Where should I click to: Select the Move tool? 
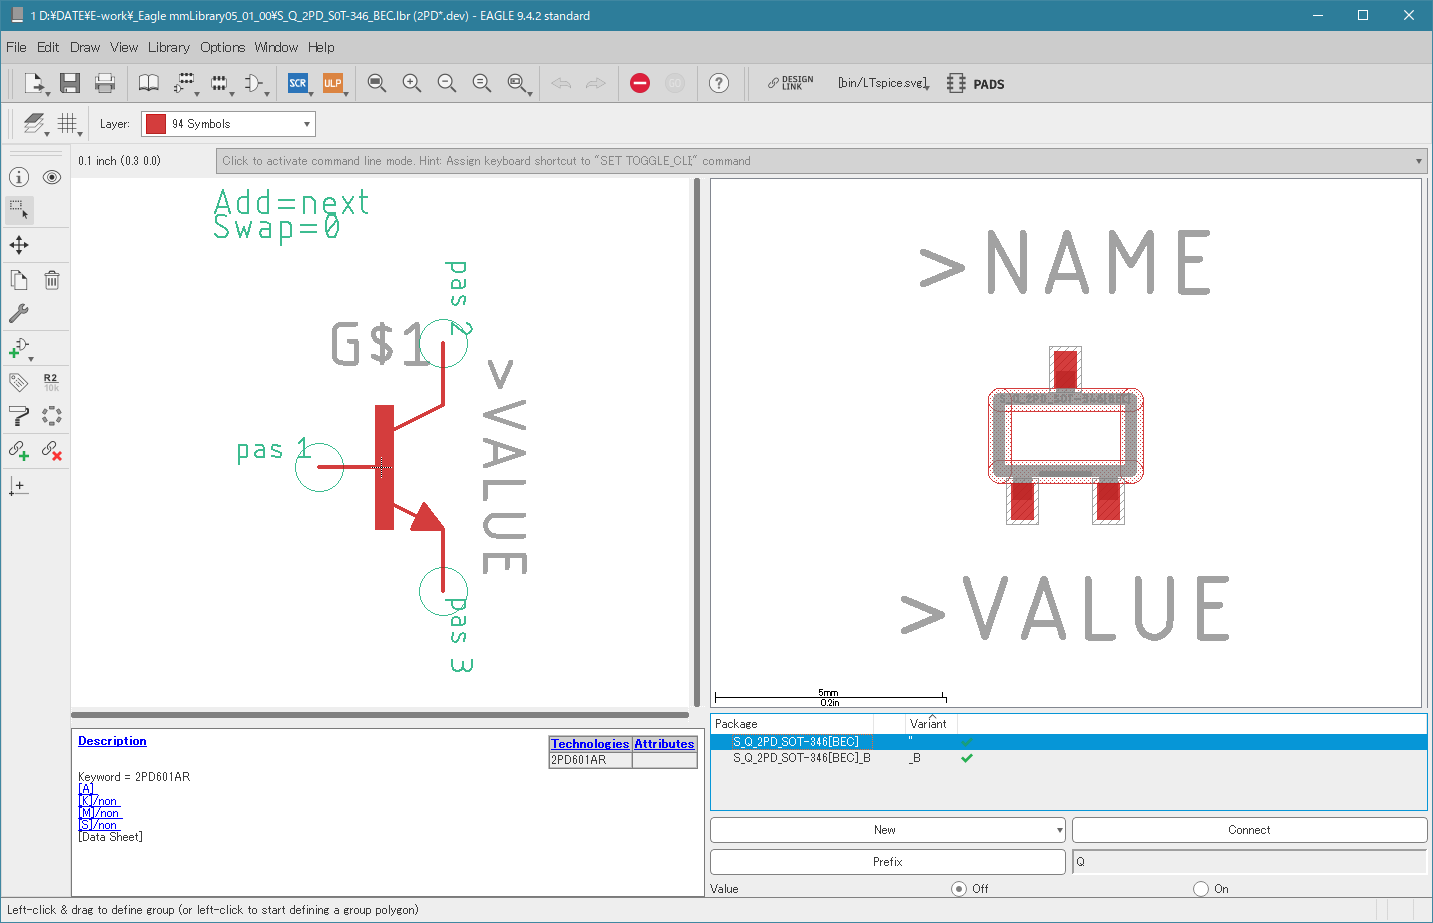coord(19,245)
